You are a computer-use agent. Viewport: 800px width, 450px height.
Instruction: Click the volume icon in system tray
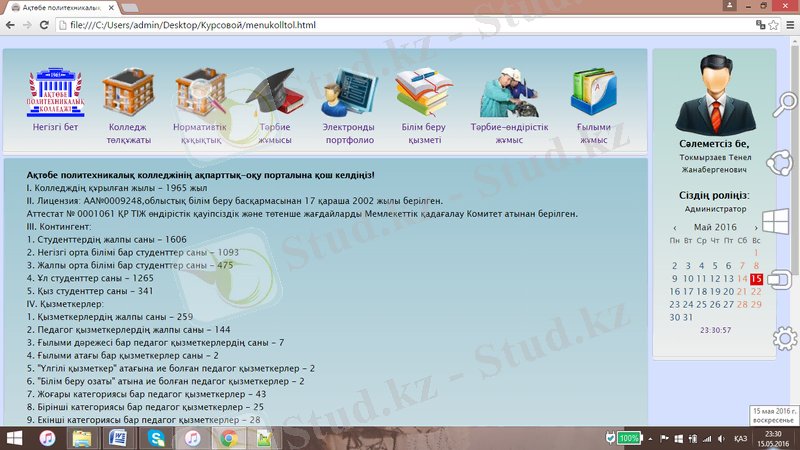coord(721,439)
